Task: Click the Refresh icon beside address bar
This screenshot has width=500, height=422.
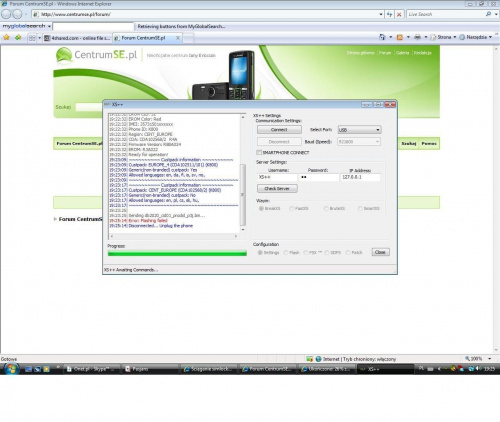Action: [389, 14]
